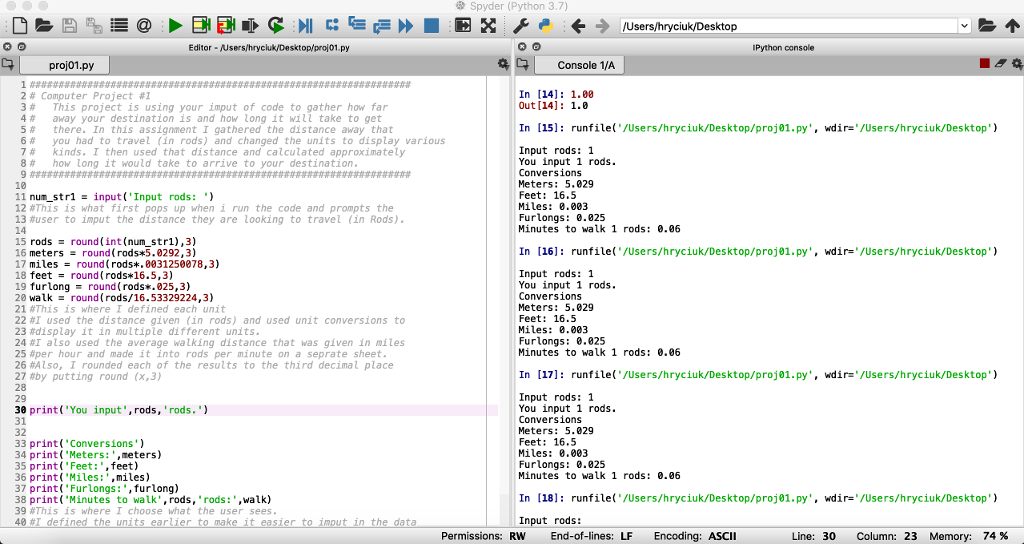
Task: Click line number 38 in the gutter
Action: click(x=19, y=500)
